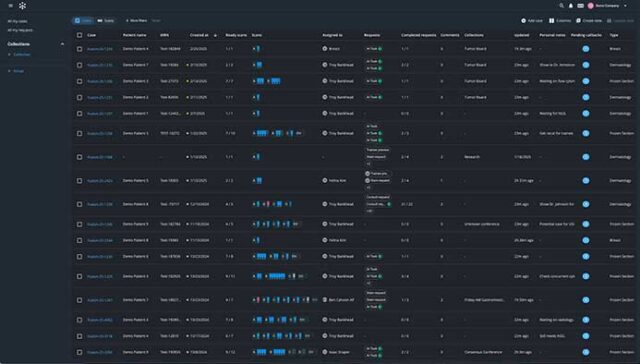Open first scan thumbnail in the 7/10 scans row
The height and width of the screenshot is (364, 640).
(262, 133)
